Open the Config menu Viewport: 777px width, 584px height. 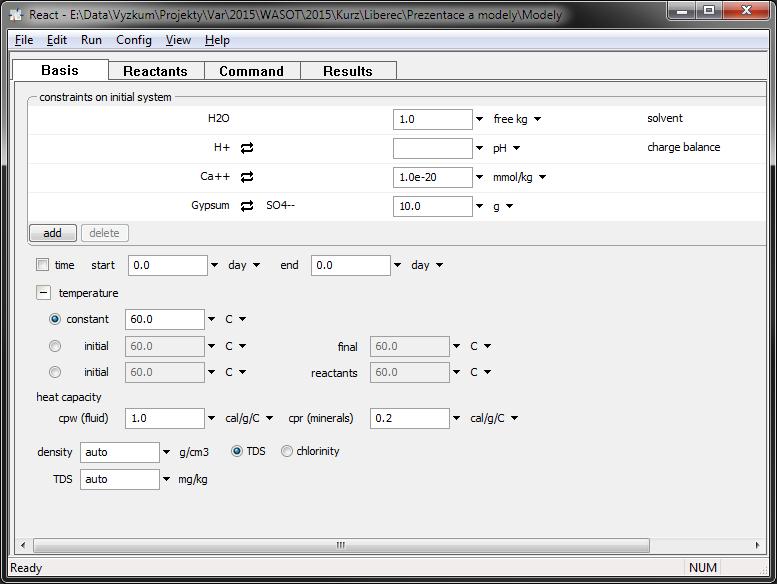click(134, 40)
